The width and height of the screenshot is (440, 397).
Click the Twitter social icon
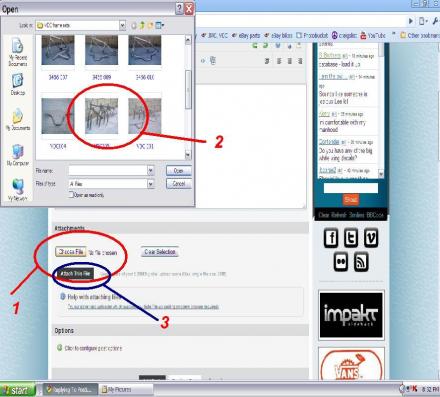pyautogui.click(x=351, y=238)
